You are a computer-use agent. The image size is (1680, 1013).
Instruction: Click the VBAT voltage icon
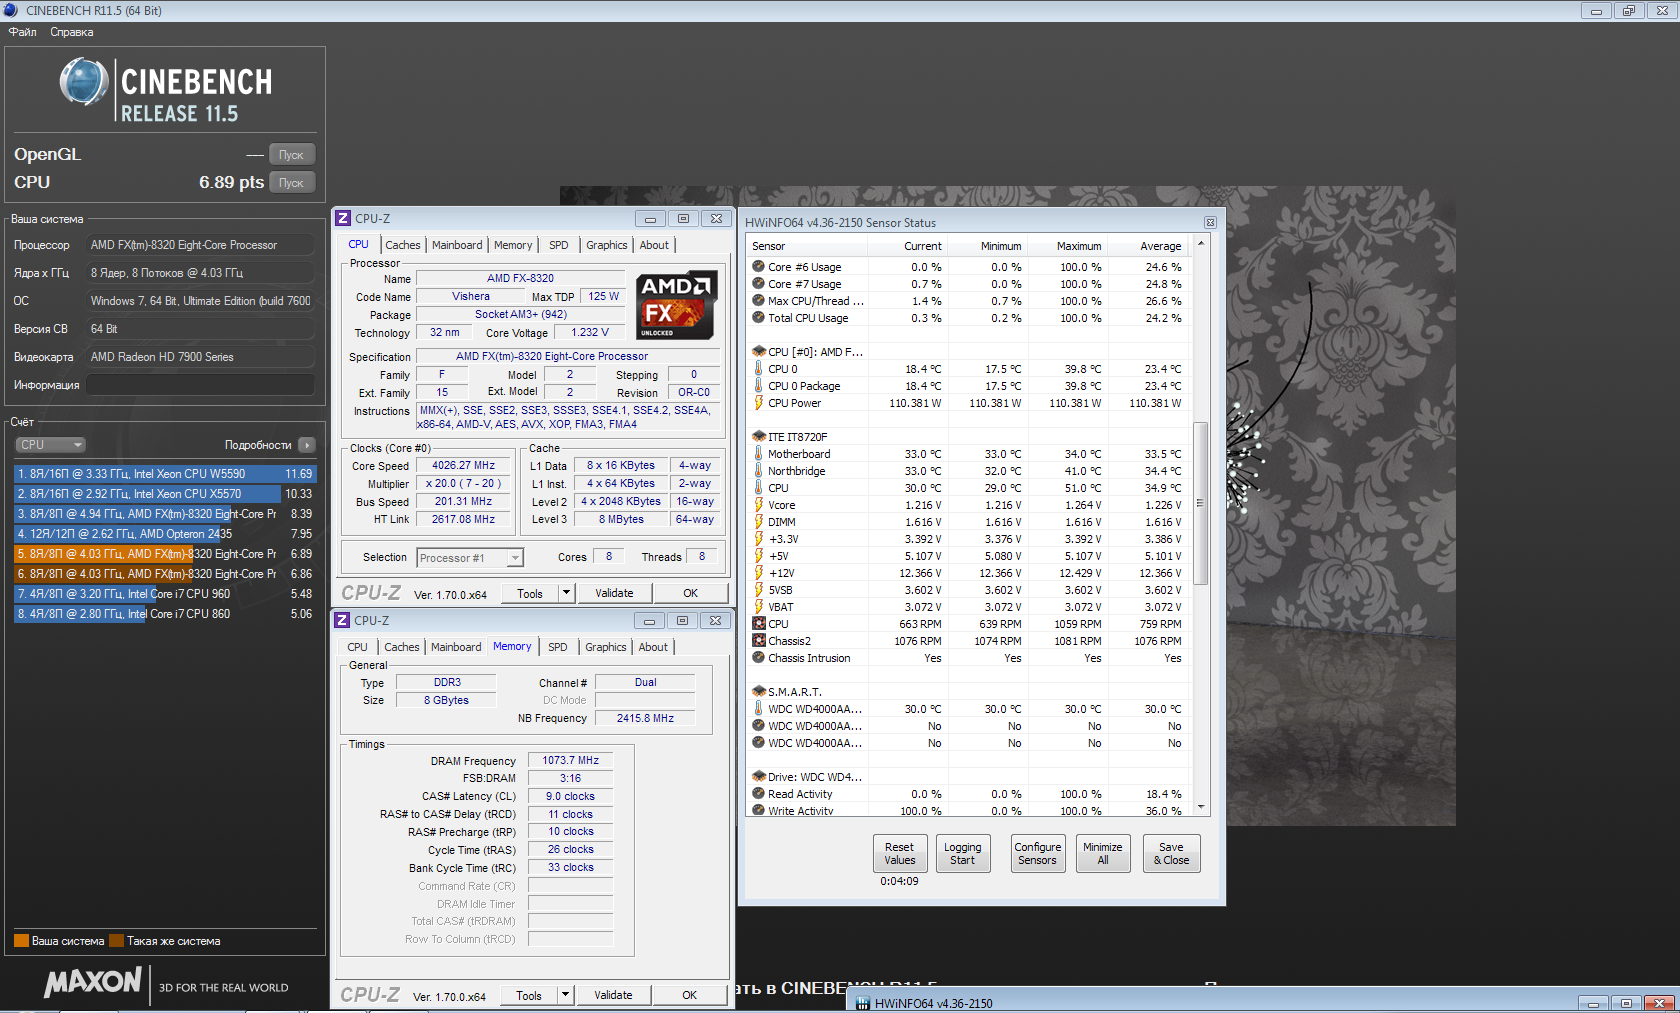coord(758,607)
